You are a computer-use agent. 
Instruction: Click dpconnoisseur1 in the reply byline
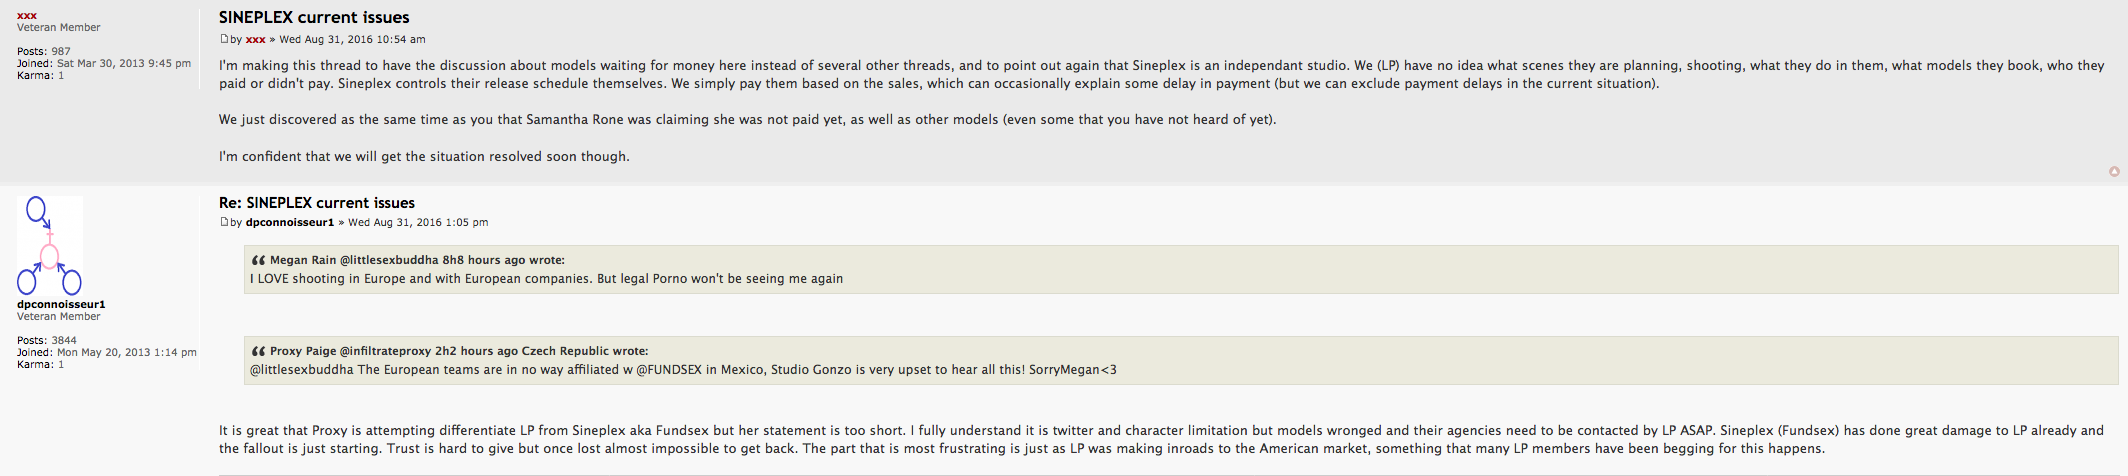289,222
